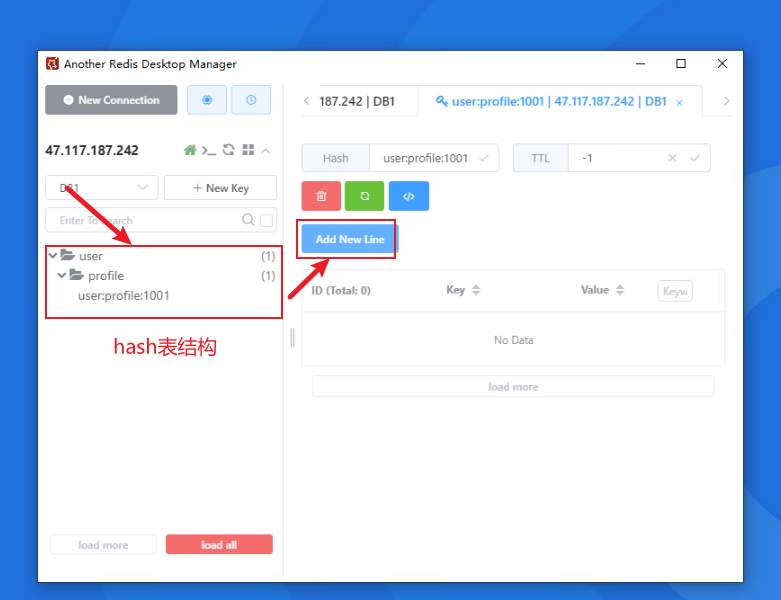Viewport: 781px width, 600px height.
Task: Open the DB1 database dropdown
Action: (x=102, y=188)
